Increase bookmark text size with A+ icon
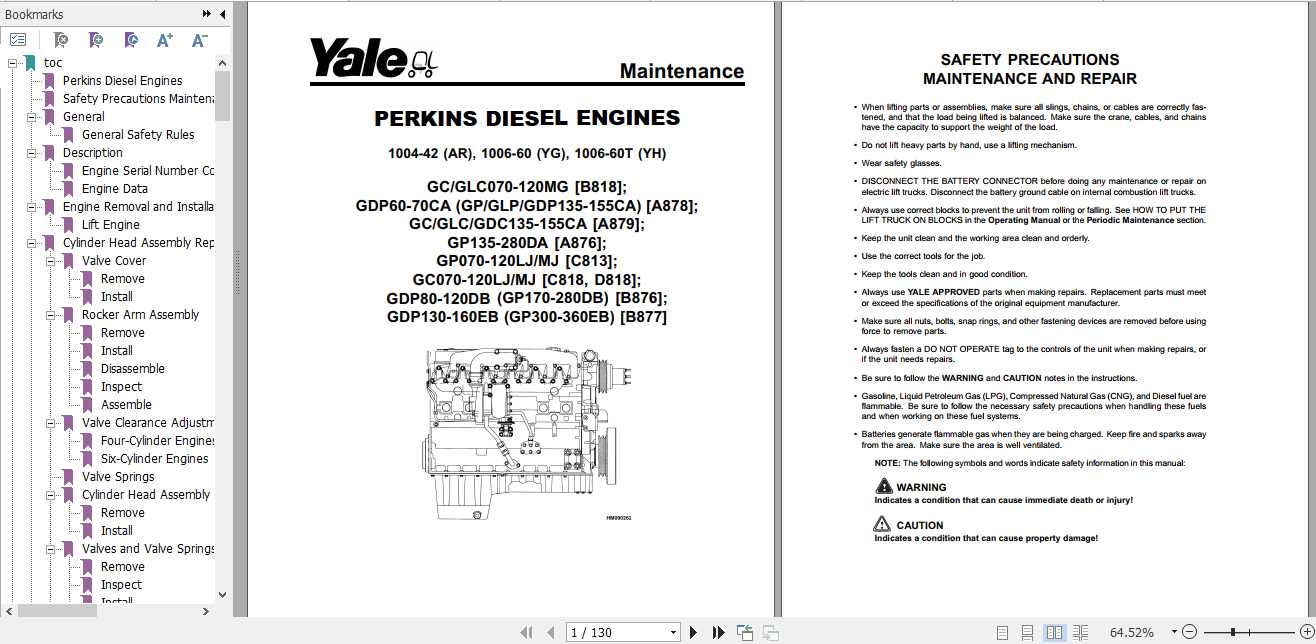Viewport: 1316px width, 644px height. pyautogui.click(x=166, y=39)
